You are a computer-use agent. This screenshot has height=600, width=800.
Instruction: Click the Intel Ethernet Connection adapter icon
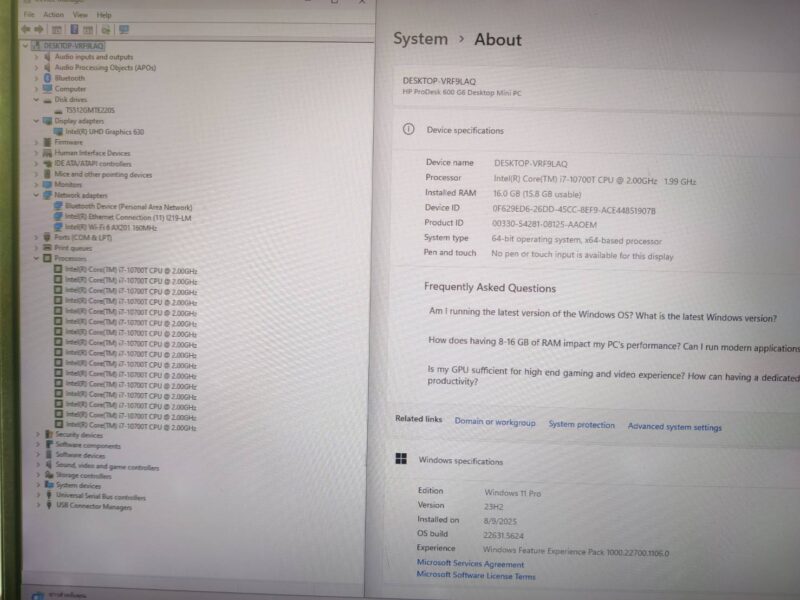[58, 217]
